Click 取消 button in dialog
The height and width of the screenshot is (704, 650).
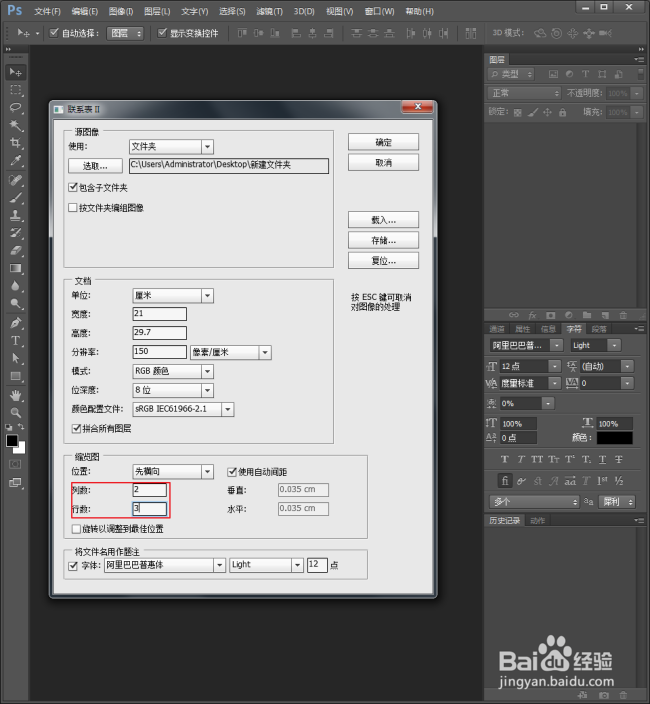tap(383, 163)
